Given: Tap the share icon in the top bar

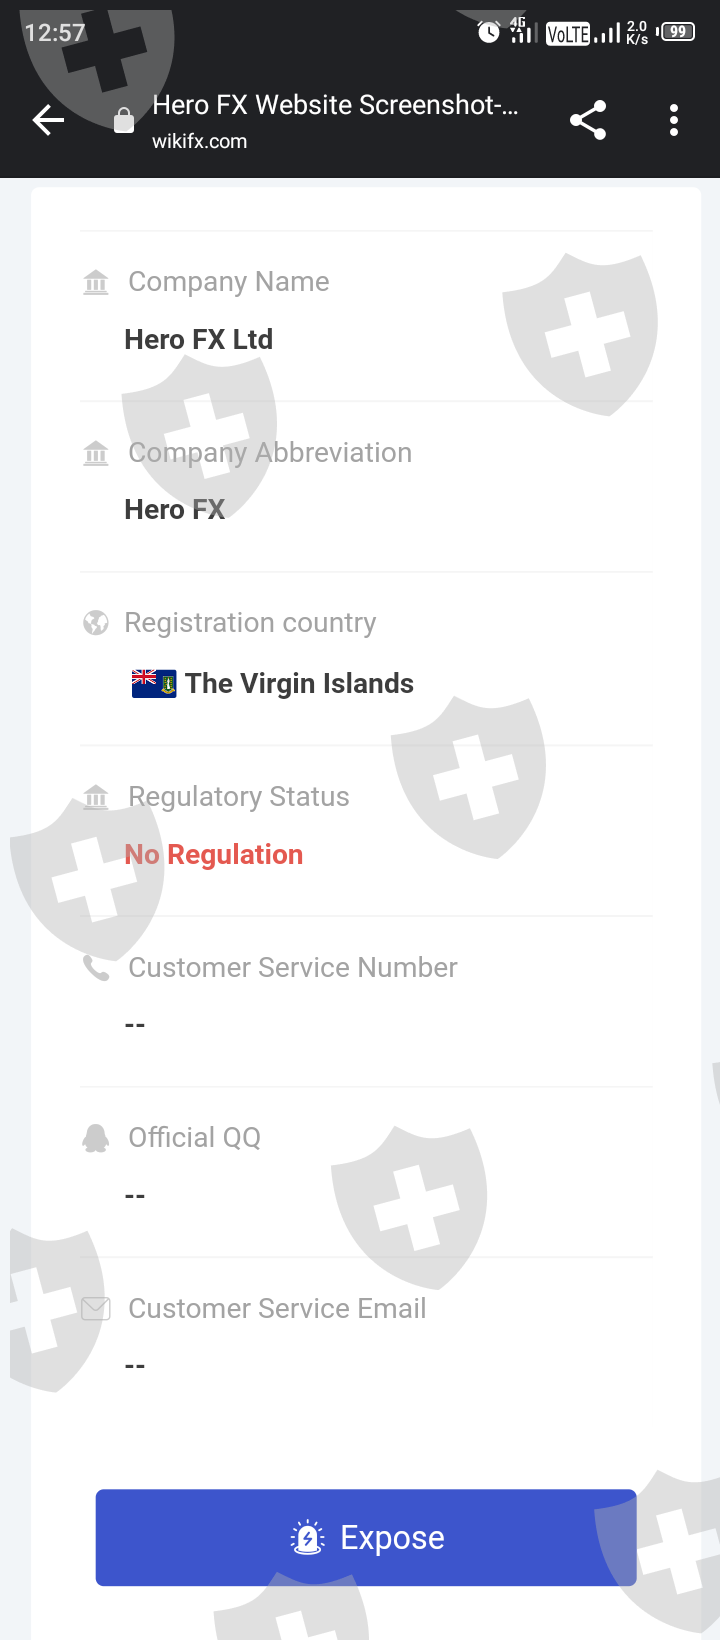Looking at the screenshot, I should click(588, 121).
